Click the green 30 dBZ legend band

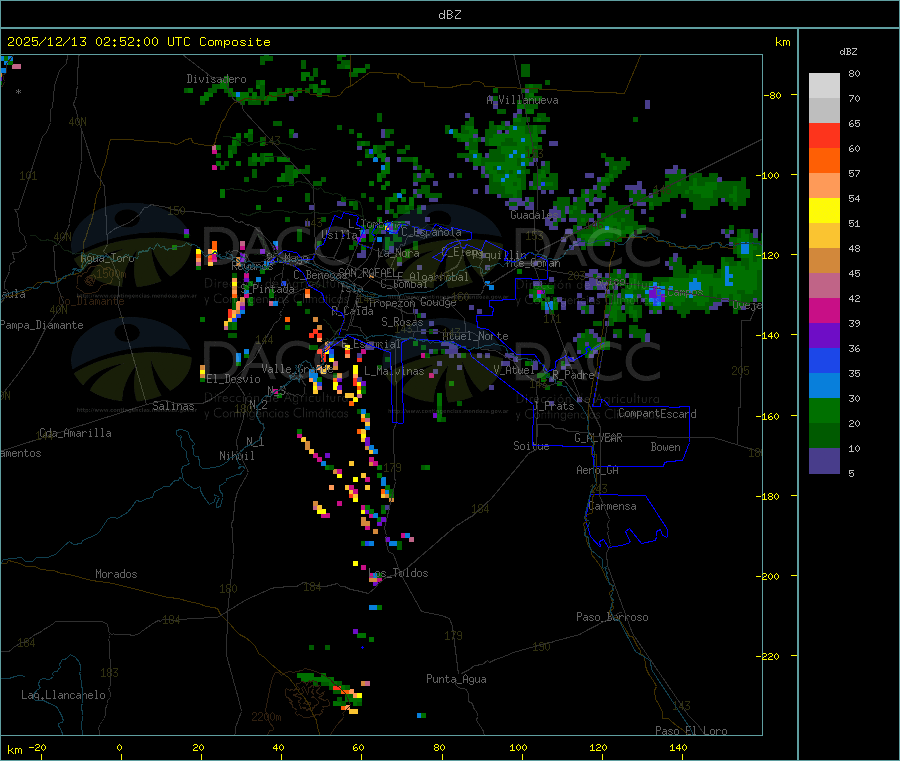coord(824,410)
